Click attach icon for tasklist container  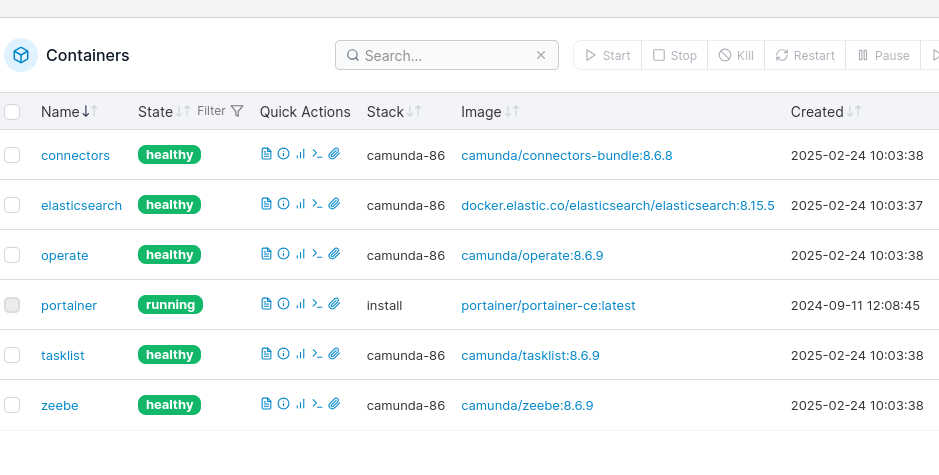(x=334, y=354)
